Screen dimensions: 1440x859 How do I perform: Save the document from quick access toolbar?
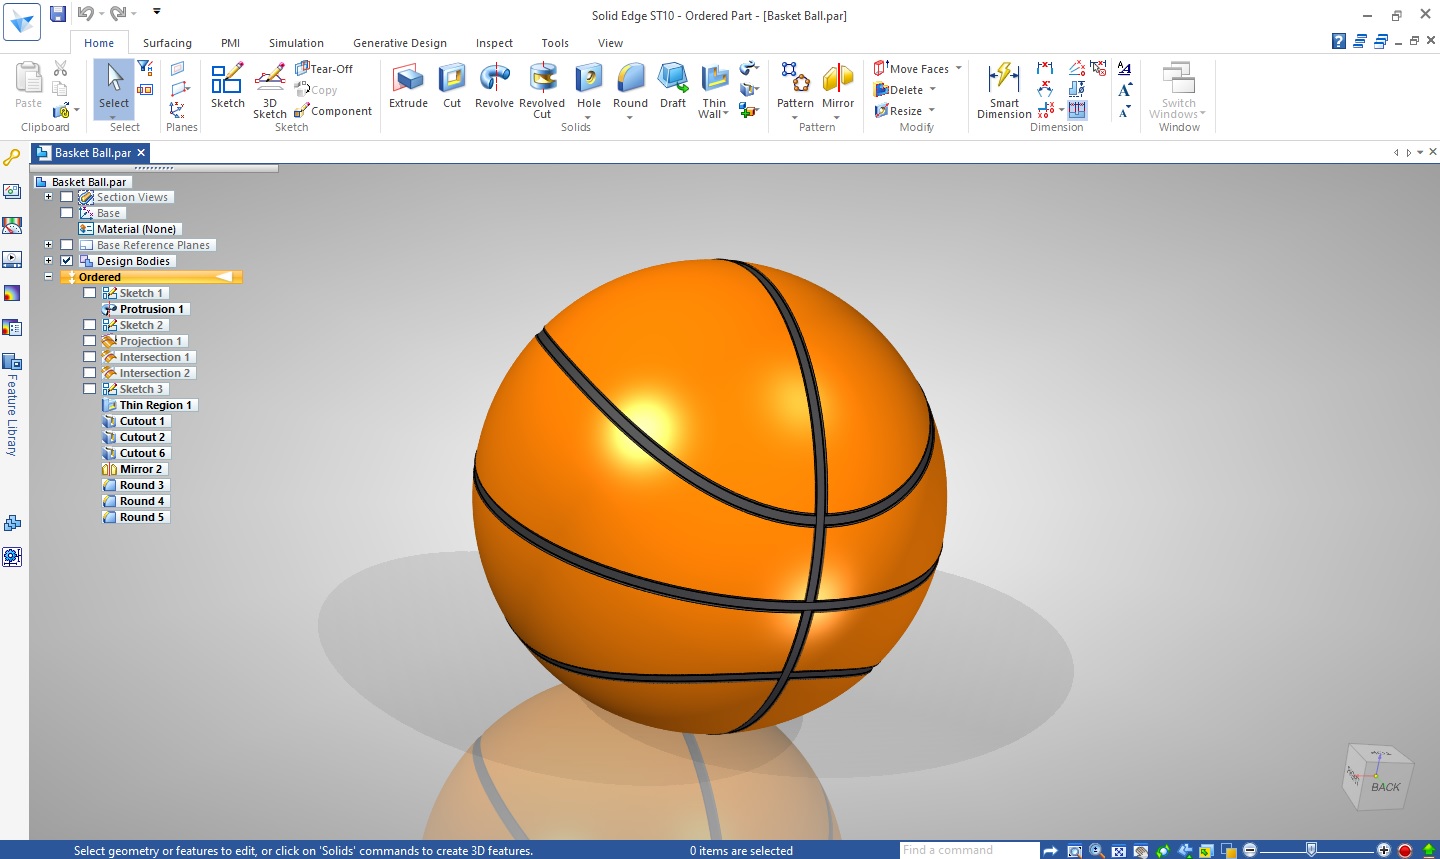(x=58, y=13)
